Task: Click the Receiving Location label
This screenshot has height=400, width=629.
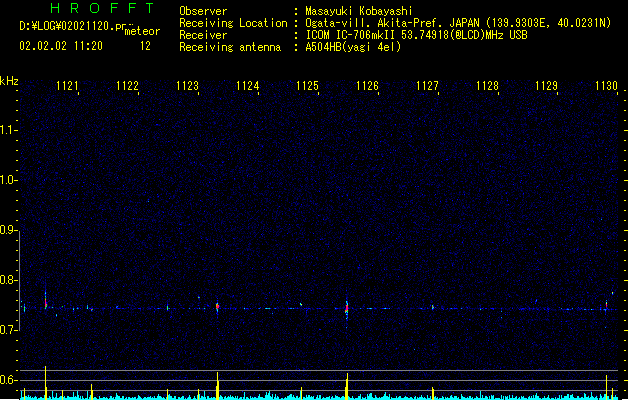Action: click(x=233, y=23)
